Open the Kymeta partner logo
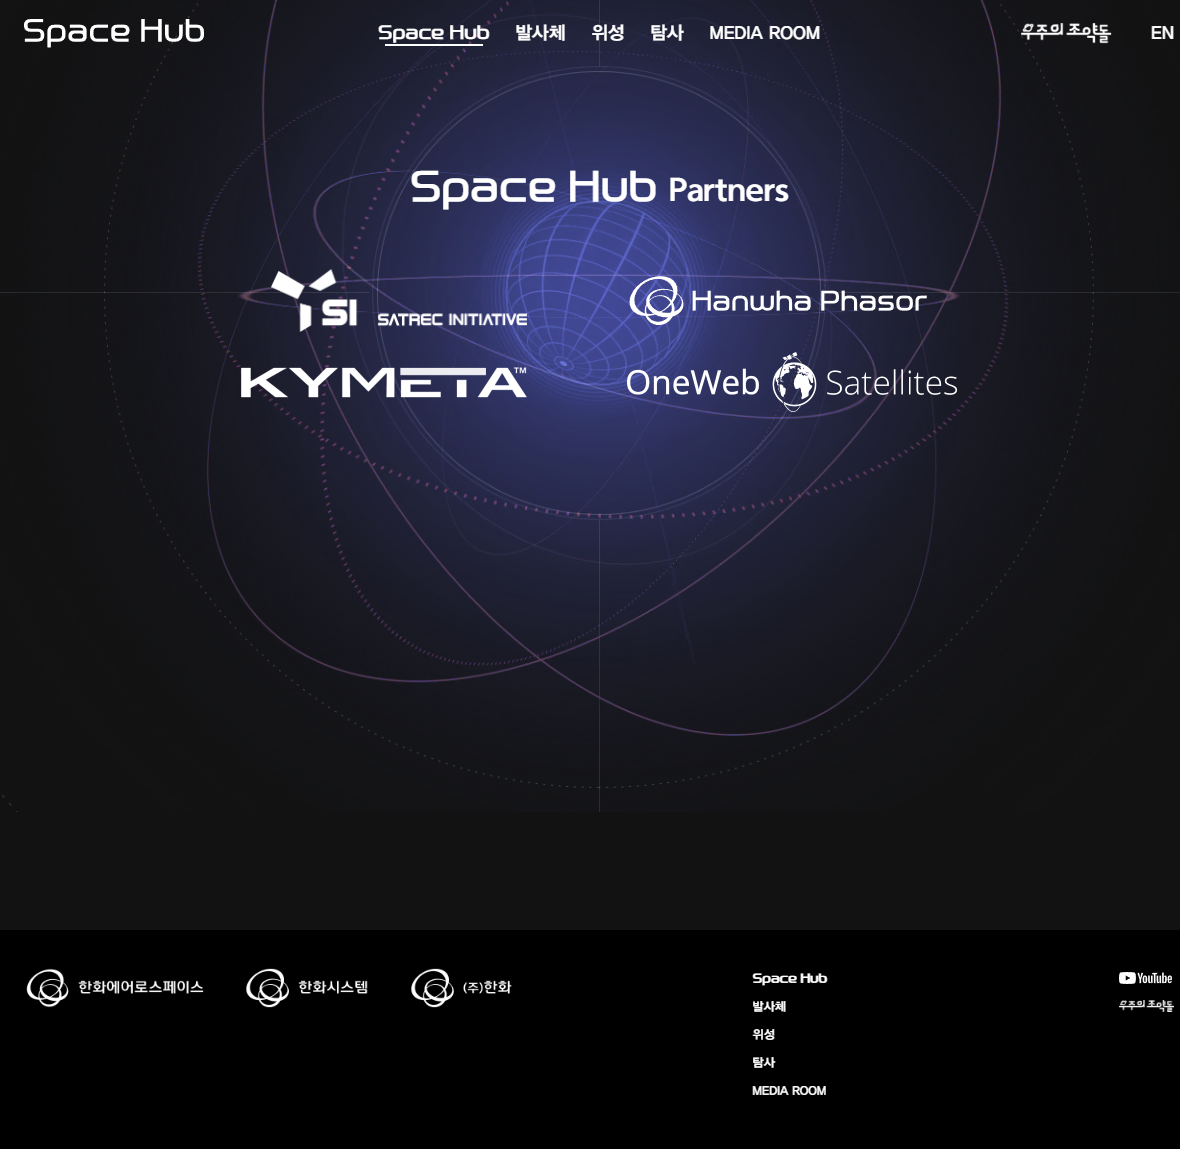This screenshot has height=1149, width=1180. (384, 382)
